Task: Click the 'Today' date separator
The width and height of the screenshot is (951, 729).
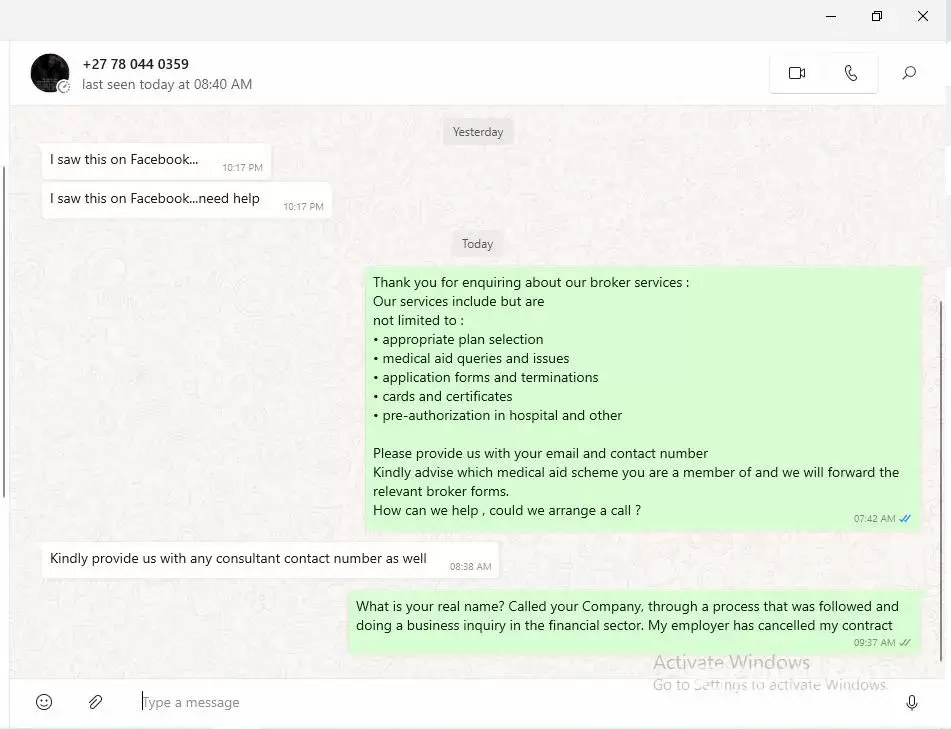Action: click(x=477, y=244)
